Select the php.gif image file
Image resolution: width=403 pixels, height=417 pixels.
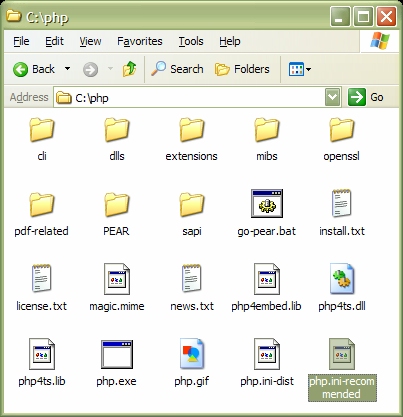tap(192, 354)
